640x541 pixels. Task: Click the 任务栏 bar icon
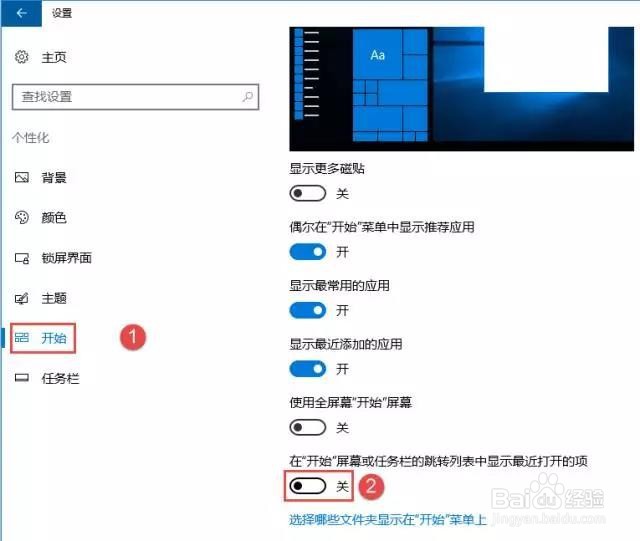22,378
